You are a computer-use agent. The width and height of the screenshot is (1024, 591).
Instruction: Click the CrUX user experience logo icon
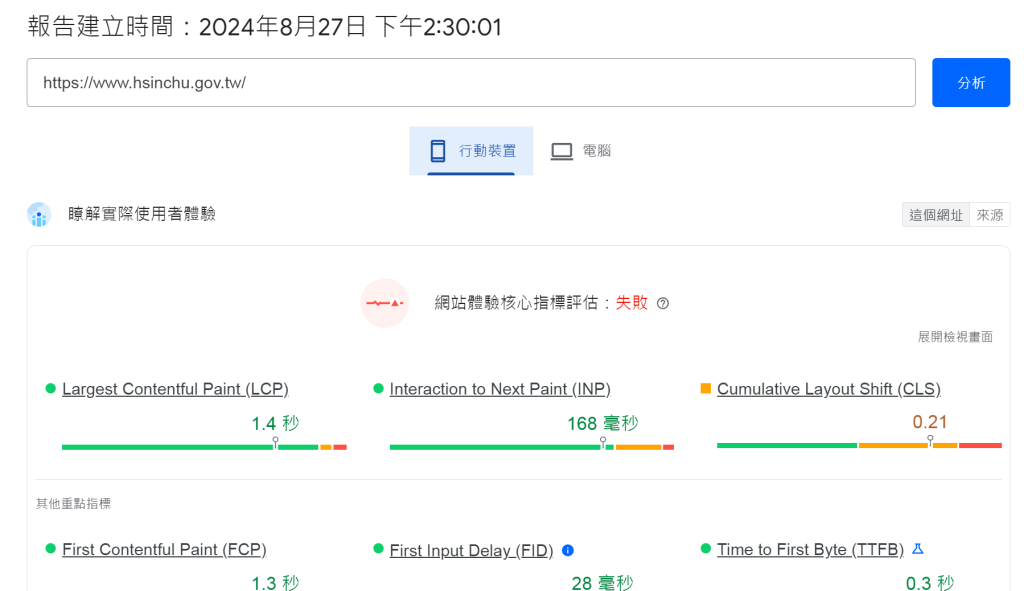pos(39,214)
